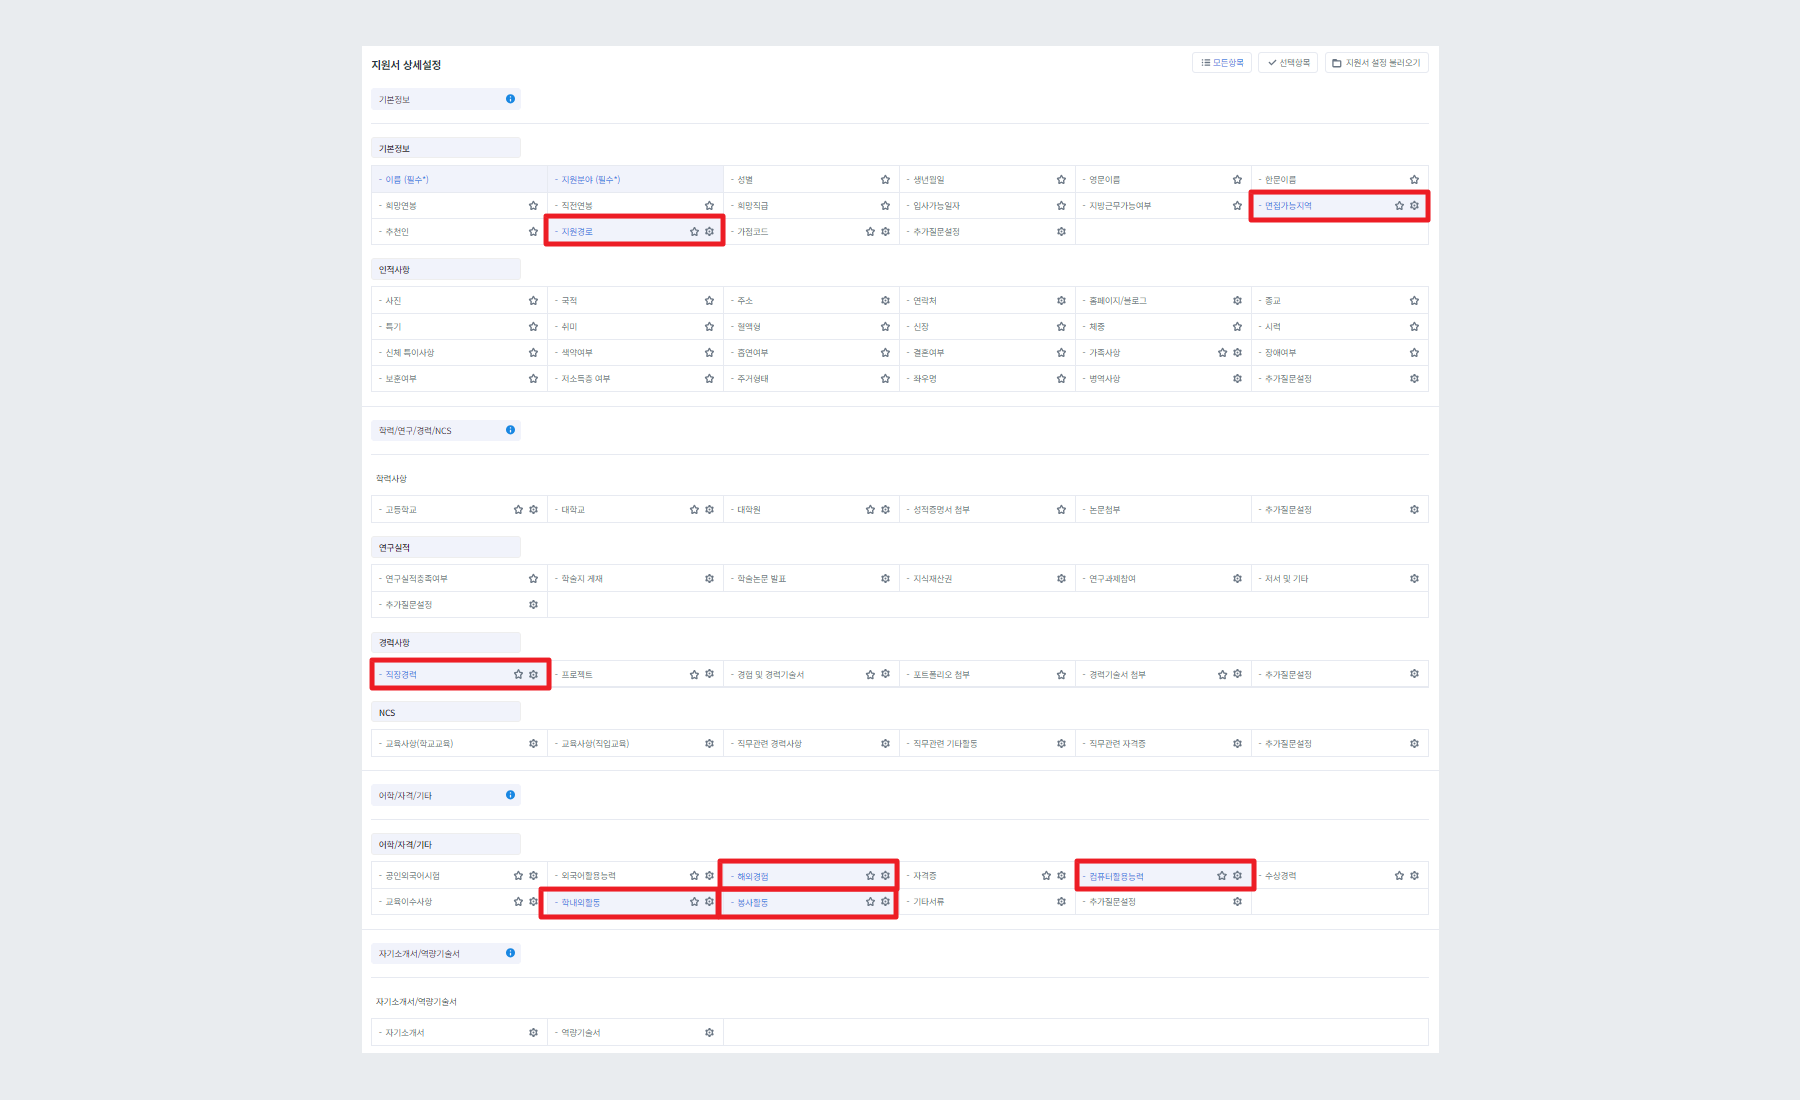Open the 저서 및 기타 settings gear
The height and width of the screenshot is (1100, 1800).
click(1414, 579)
